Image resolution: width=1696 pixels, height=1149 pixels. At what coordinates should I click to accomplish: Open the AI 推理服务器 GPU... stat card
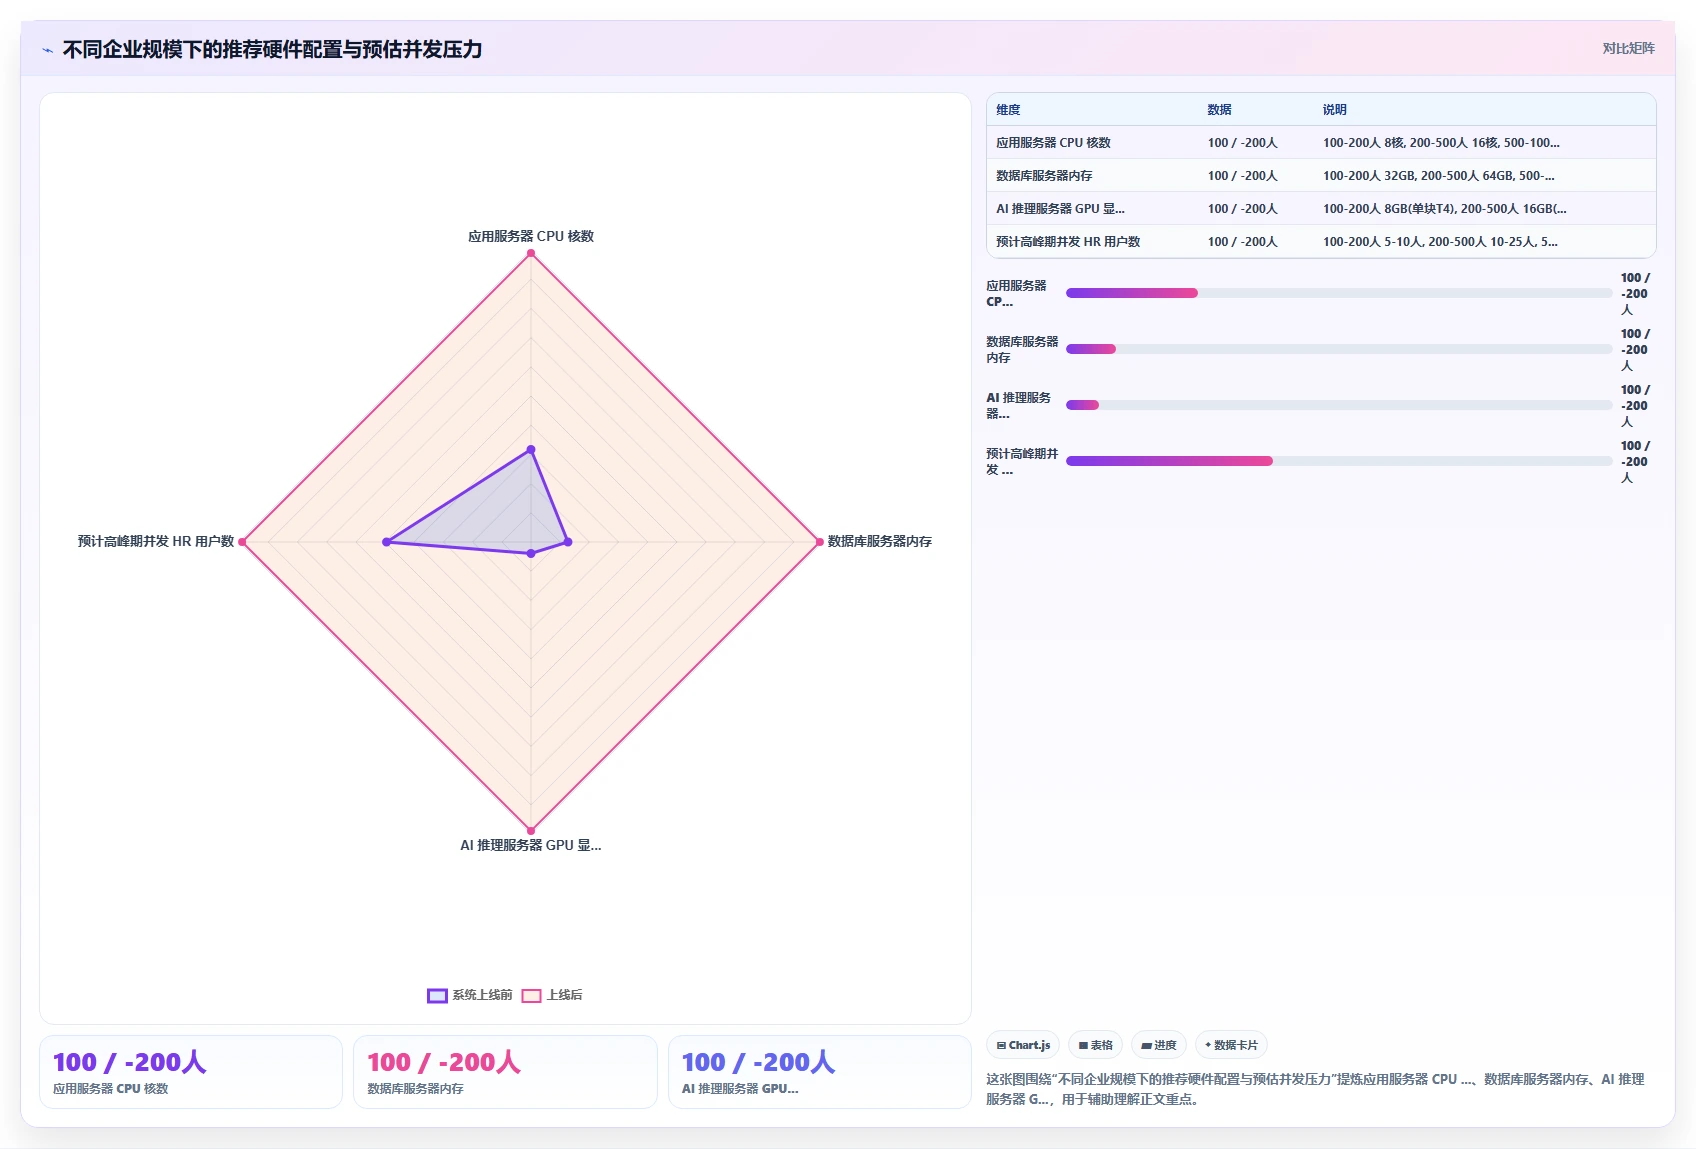(820, 1072)
